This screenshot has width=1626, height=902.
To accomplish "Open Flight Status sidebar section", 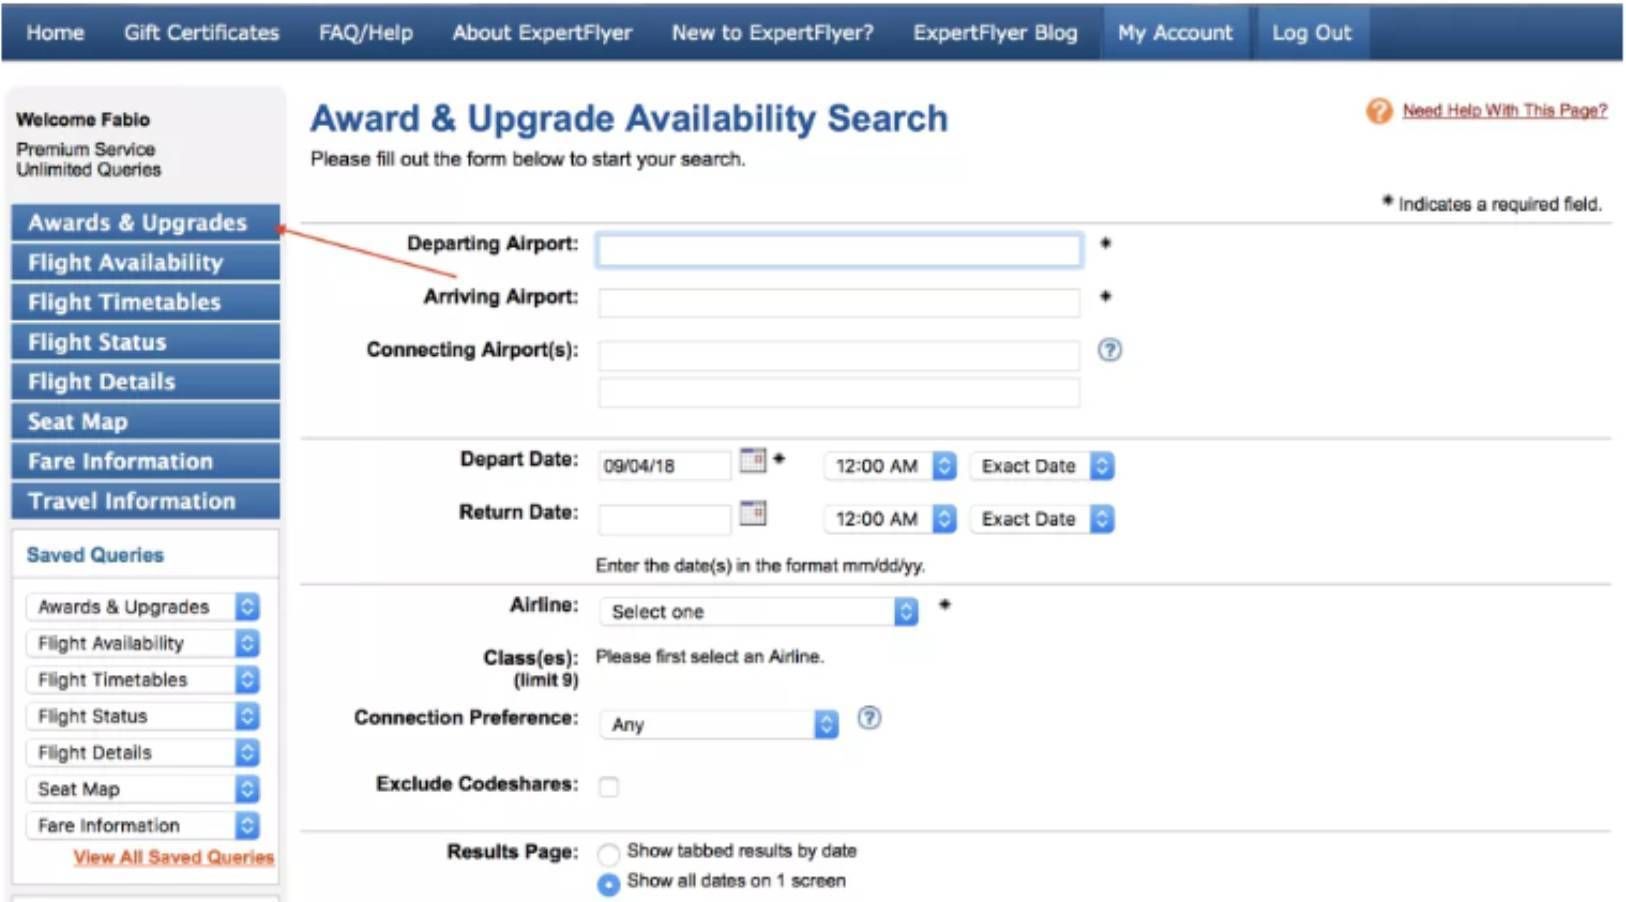I will tap(145, 342).
